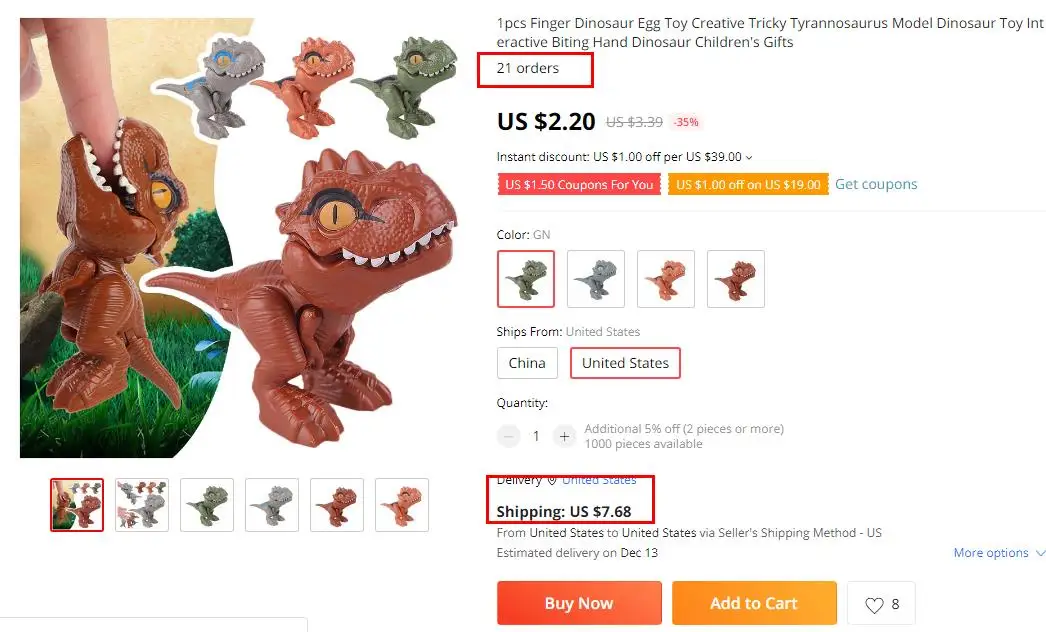Open the Get coupons link
The height and width of the screenshot is (632, 1046).
pos(876,184)
